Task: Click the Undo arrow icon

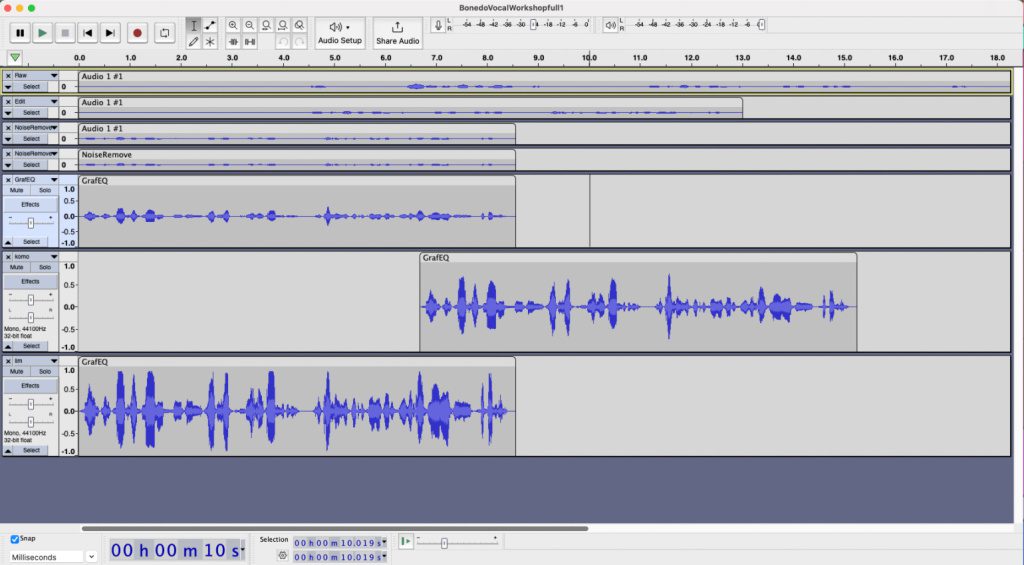Action: pyautogui.click(x=283, y=42)
